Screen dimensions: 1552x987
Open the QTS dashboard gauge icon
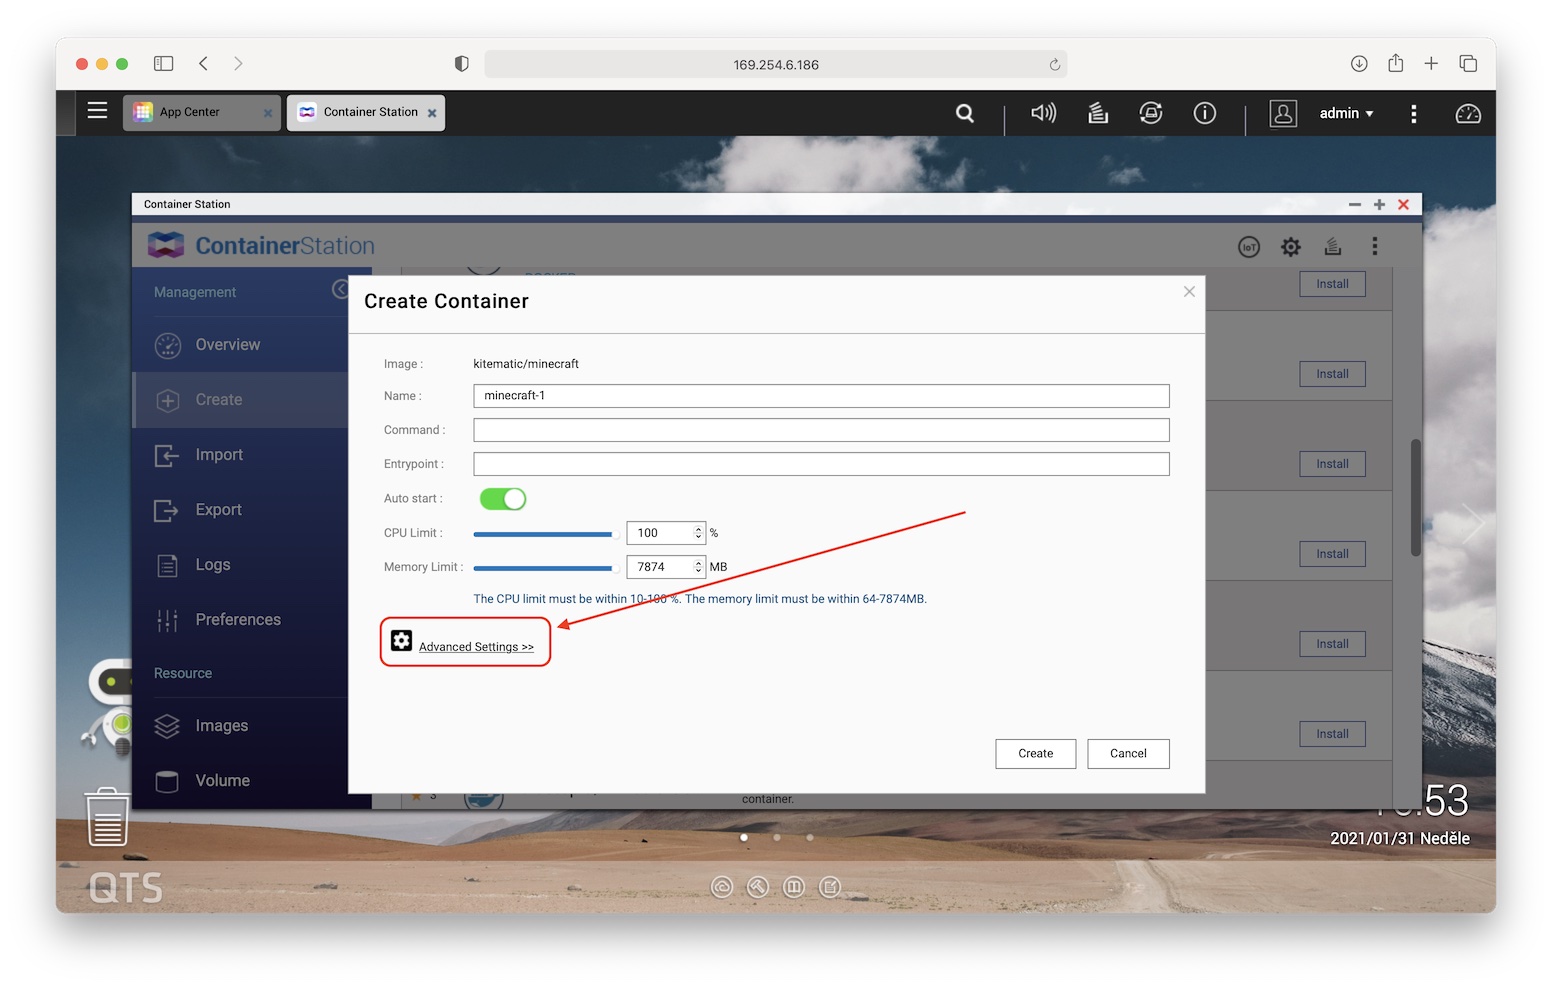click(1467, 114)
